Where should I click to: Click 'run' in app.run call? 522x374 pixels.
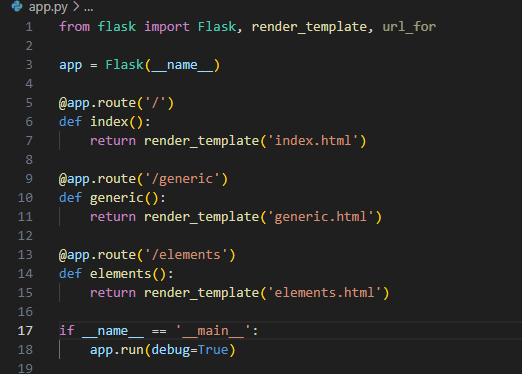click(132, 350)
